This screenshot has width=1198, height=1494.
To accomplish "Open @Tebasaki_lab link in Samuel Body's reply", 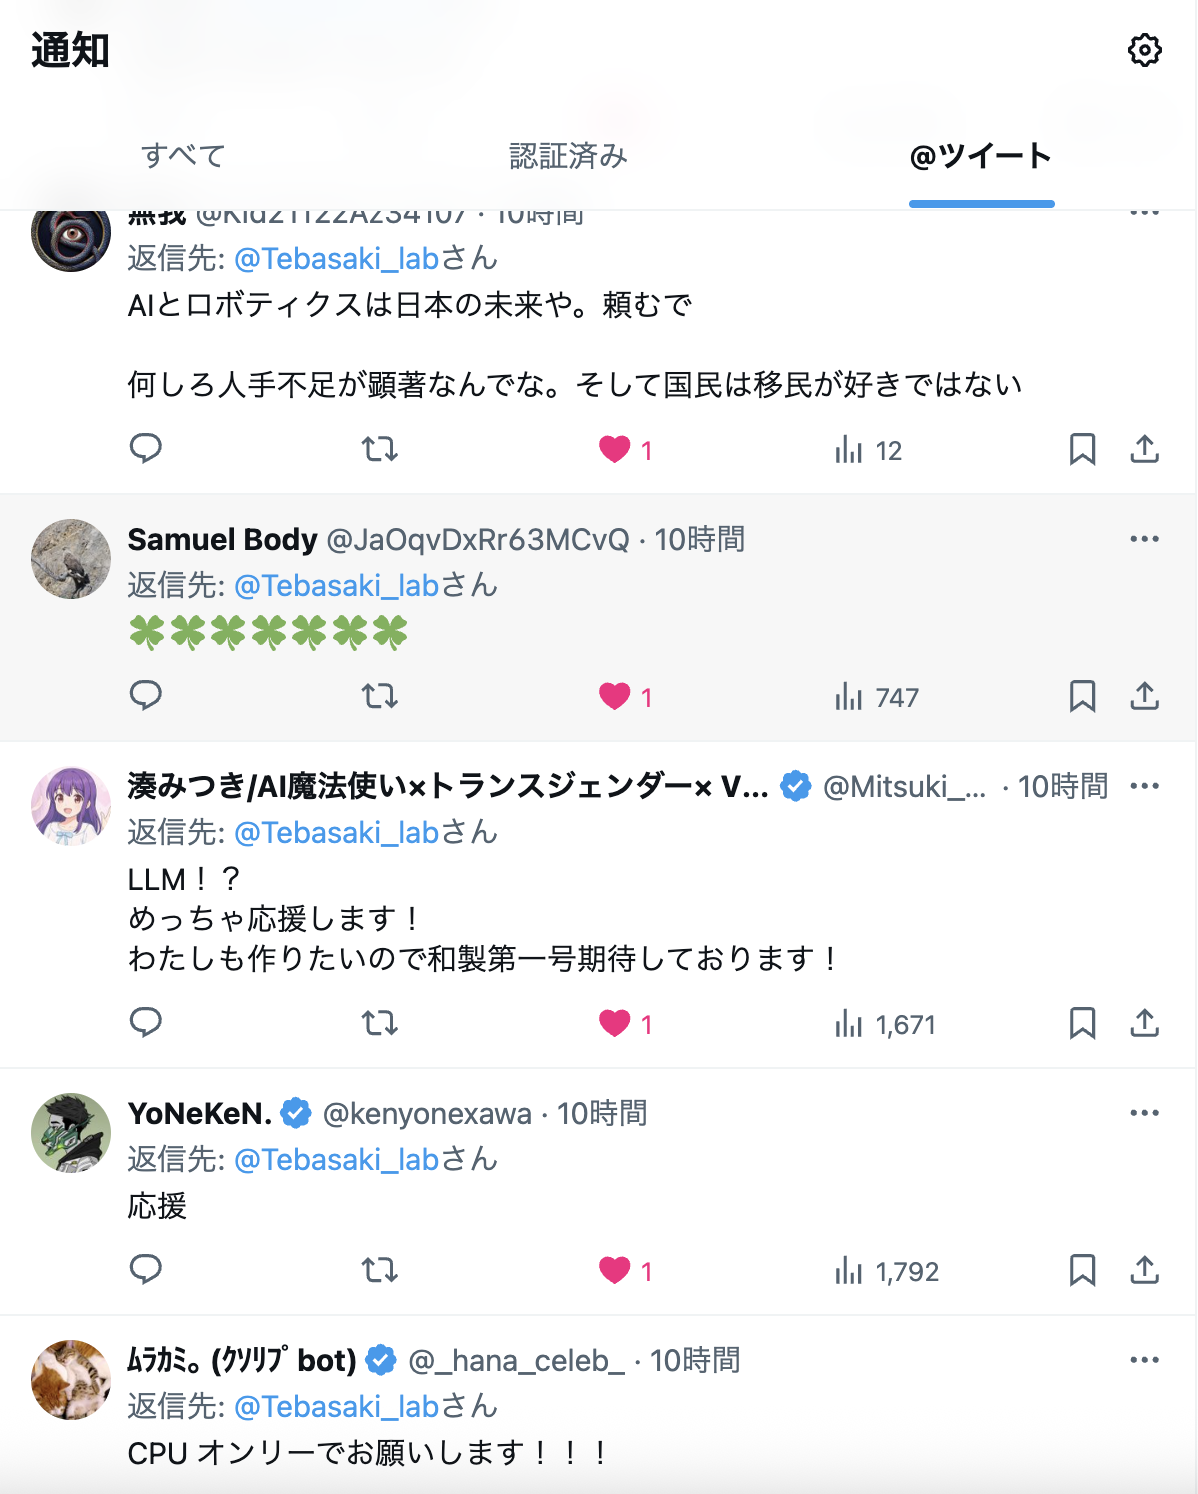I will coord(337,586).
